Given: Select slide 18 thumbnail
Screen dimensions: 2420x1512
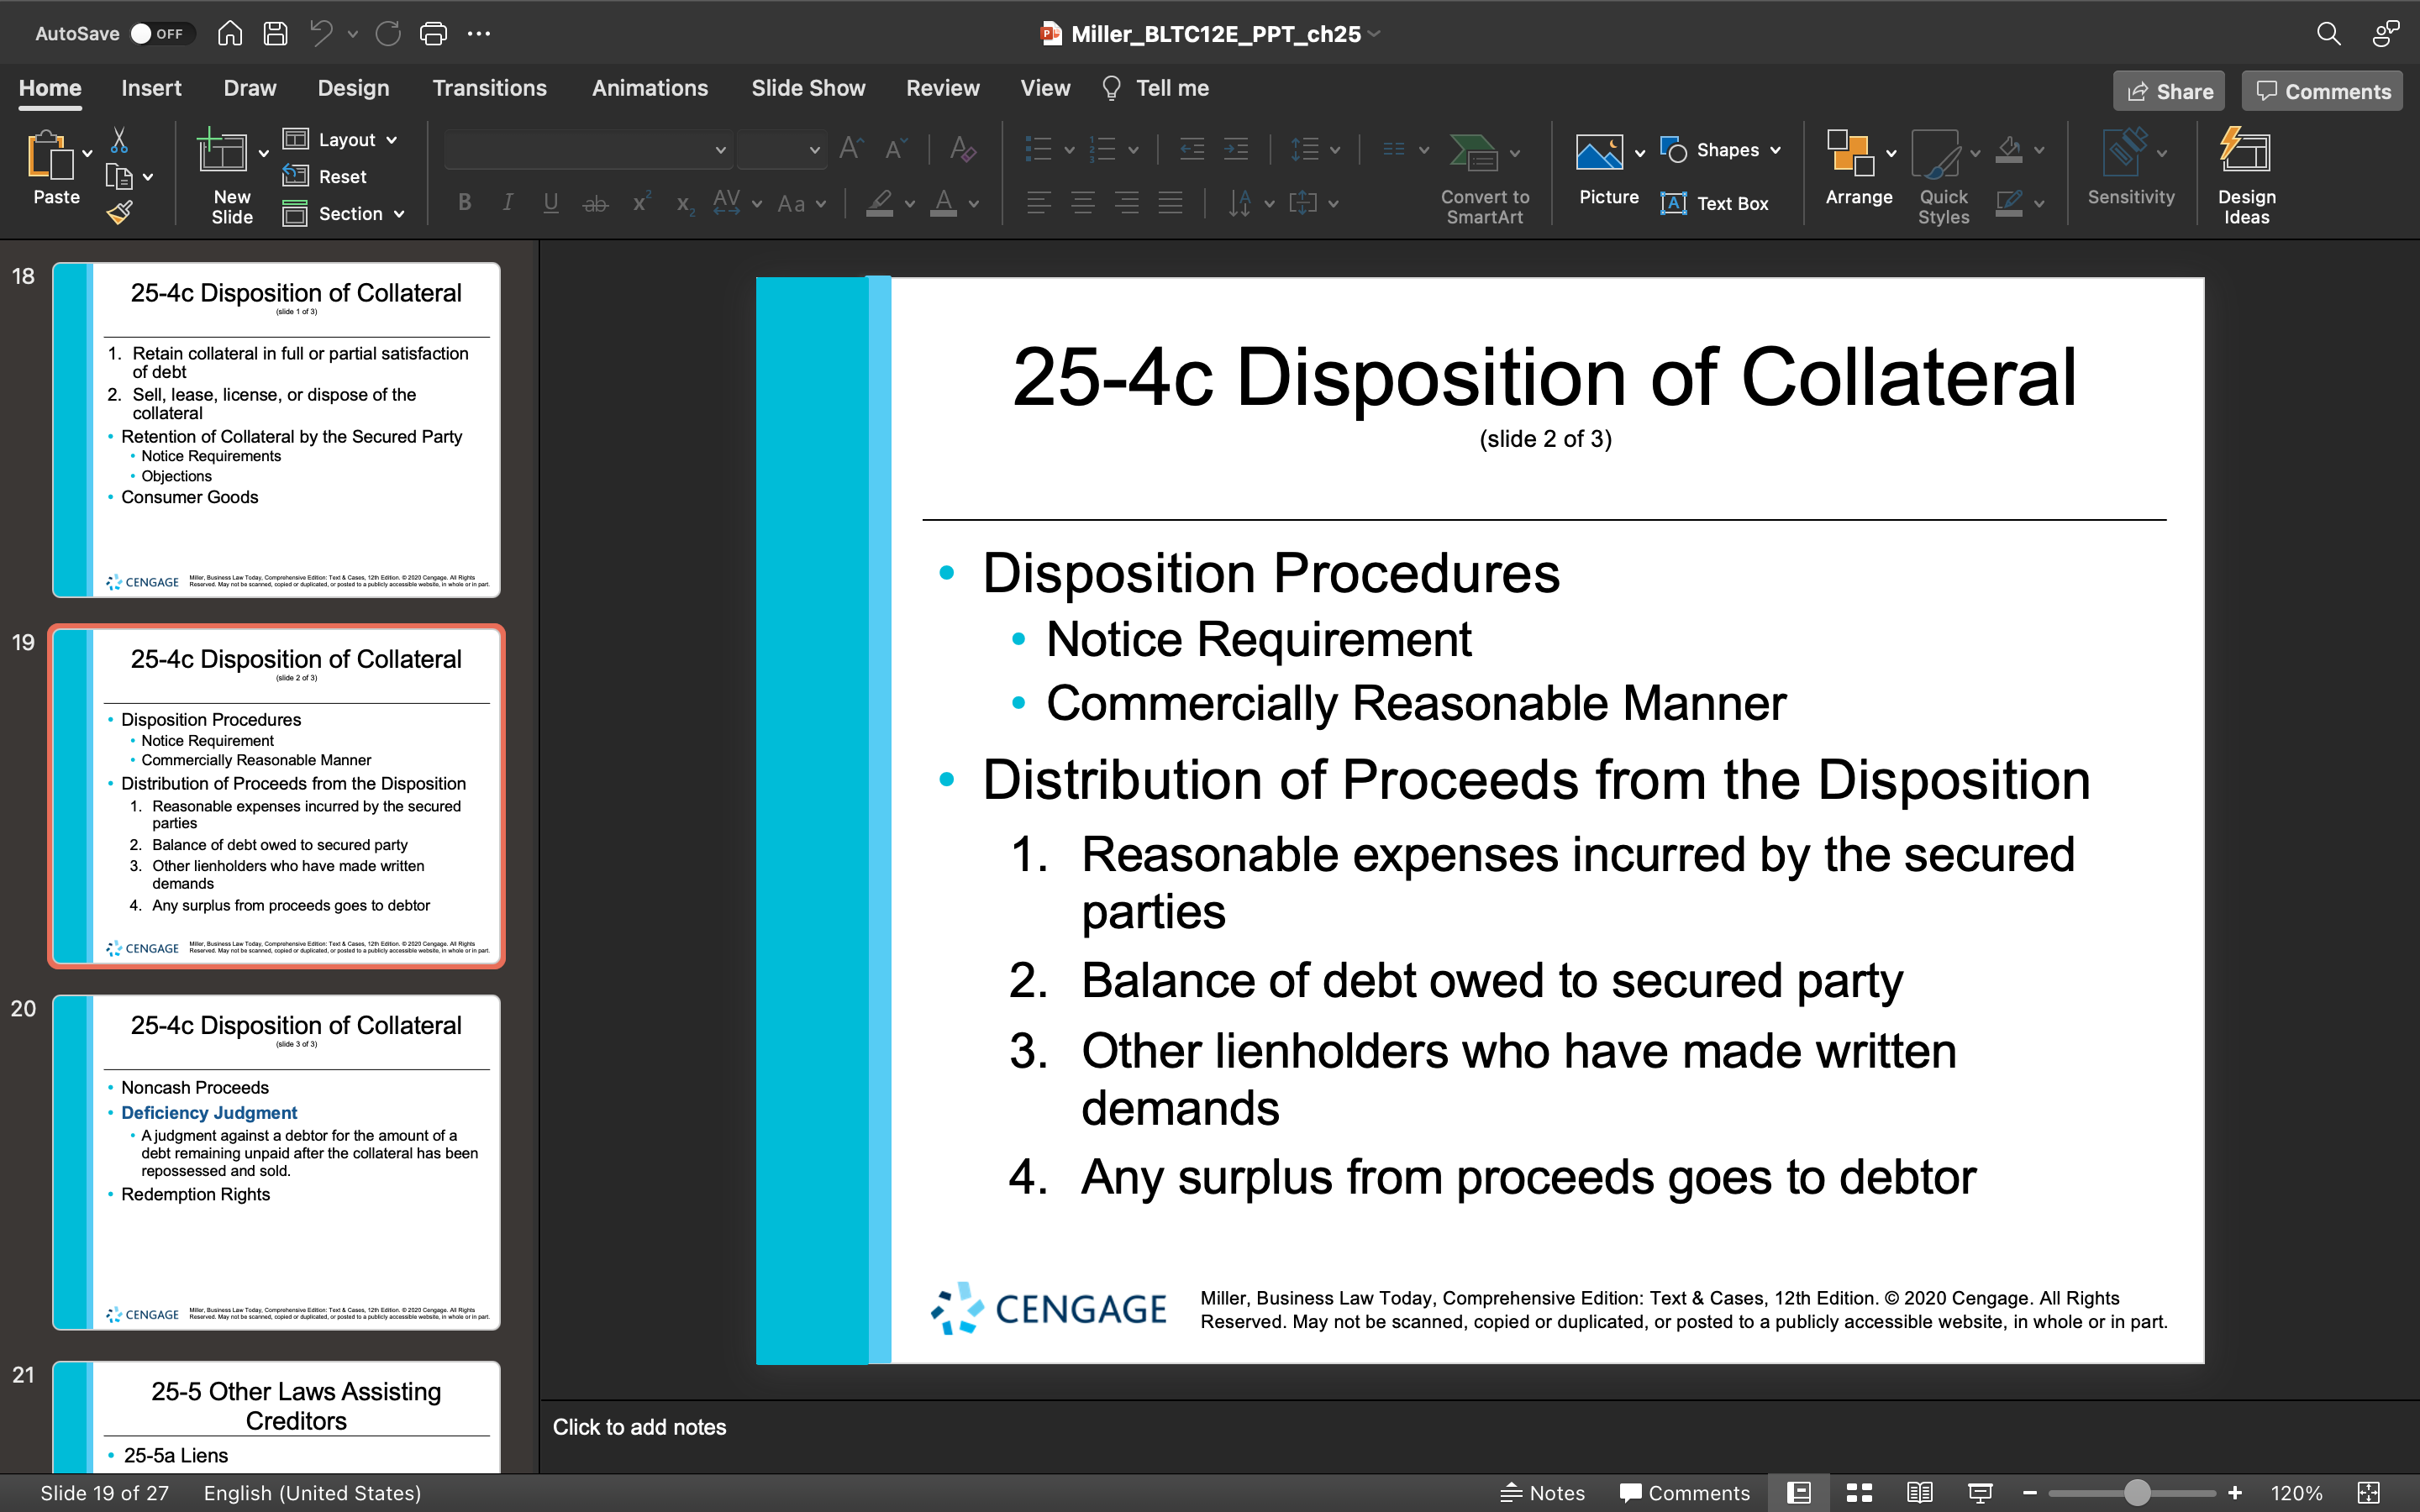Looking at the screenshot, I should [276, 430].
